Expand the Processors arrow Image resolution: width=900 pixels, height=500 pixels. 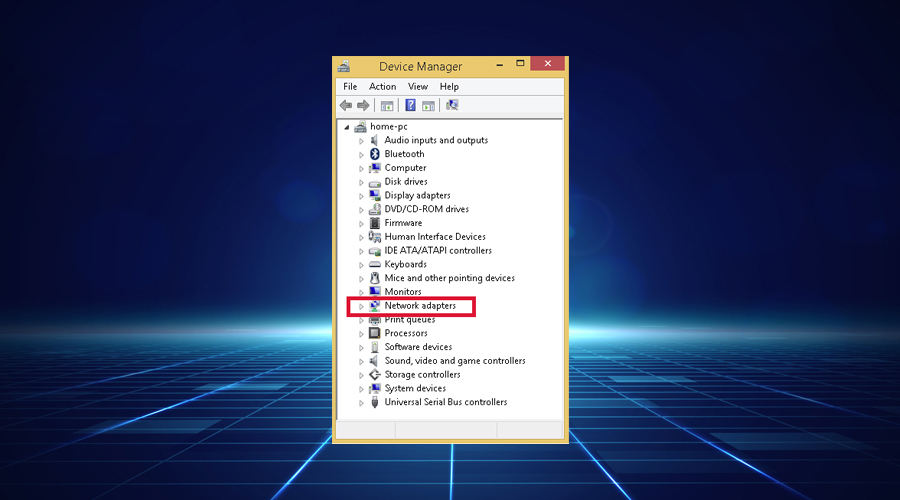tap(361, 334)
